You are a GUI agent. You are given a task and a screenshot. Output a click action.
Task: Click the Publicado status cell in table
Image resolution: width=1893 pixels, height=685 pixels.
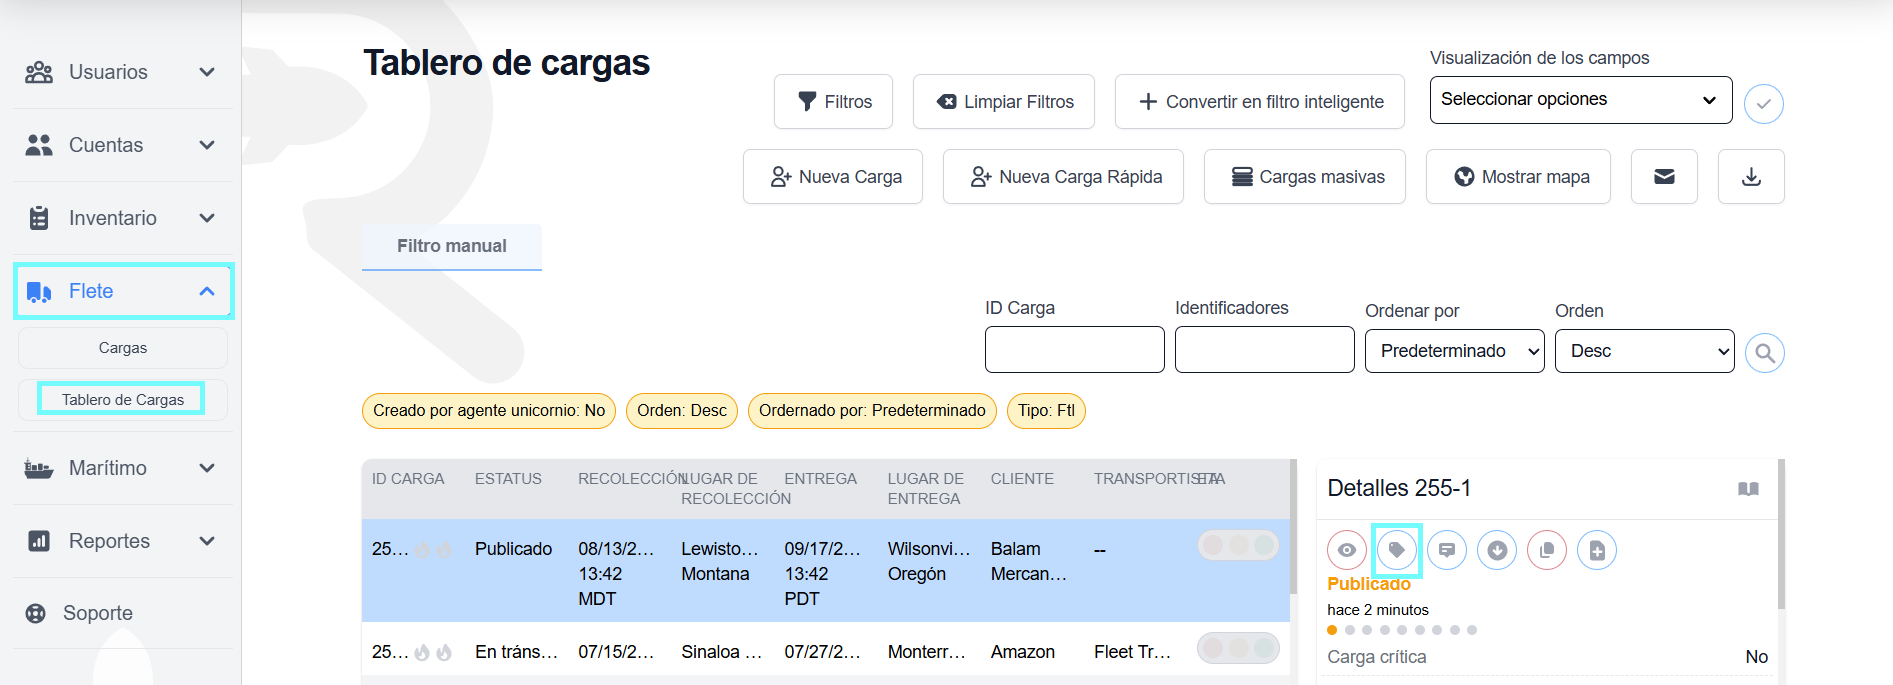(514, 549)
